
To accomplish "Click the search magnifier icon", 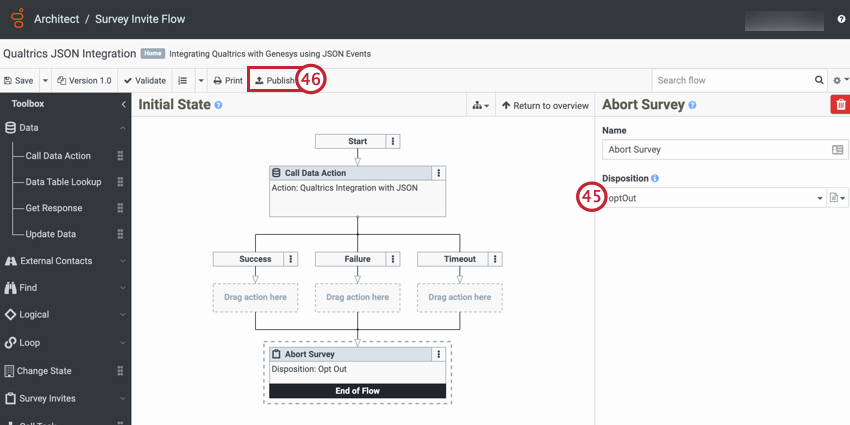I will pos(819,80).
